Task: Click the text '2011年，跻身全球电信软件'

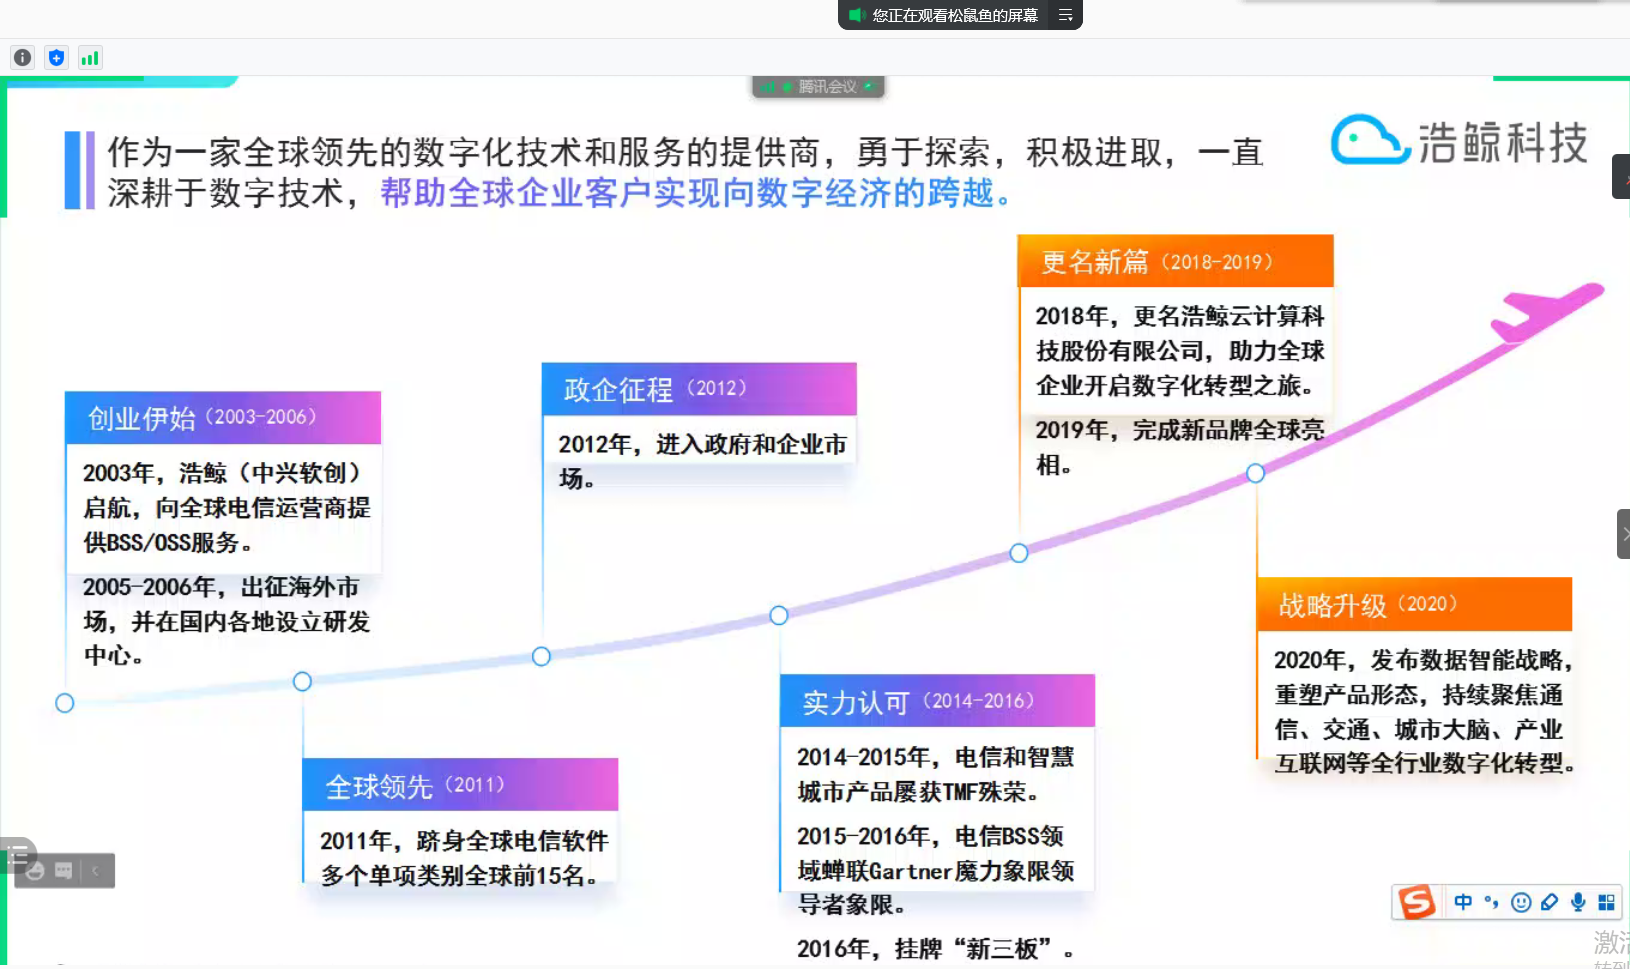Action: (x=464, y=841)
